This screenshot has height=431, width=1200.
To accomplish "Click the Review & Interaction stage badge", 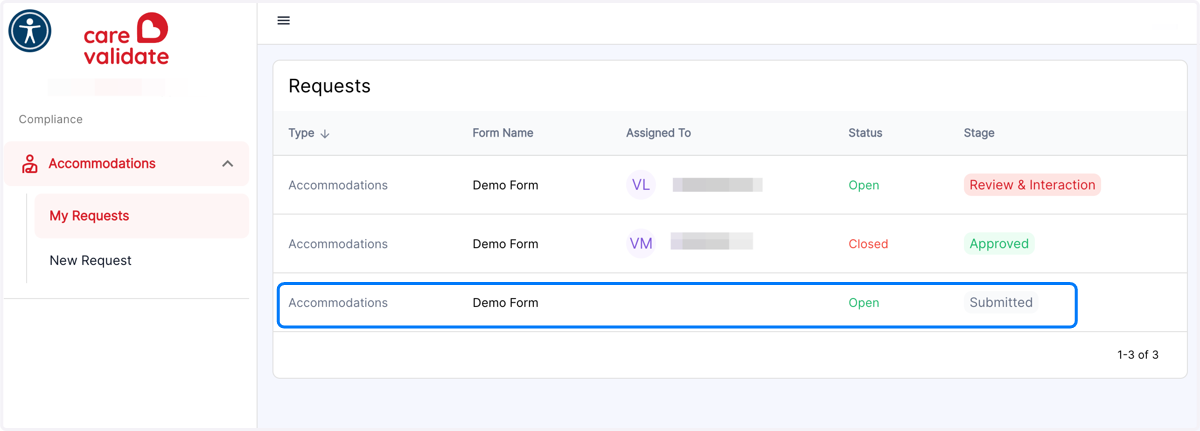I will coord(1032,185).
